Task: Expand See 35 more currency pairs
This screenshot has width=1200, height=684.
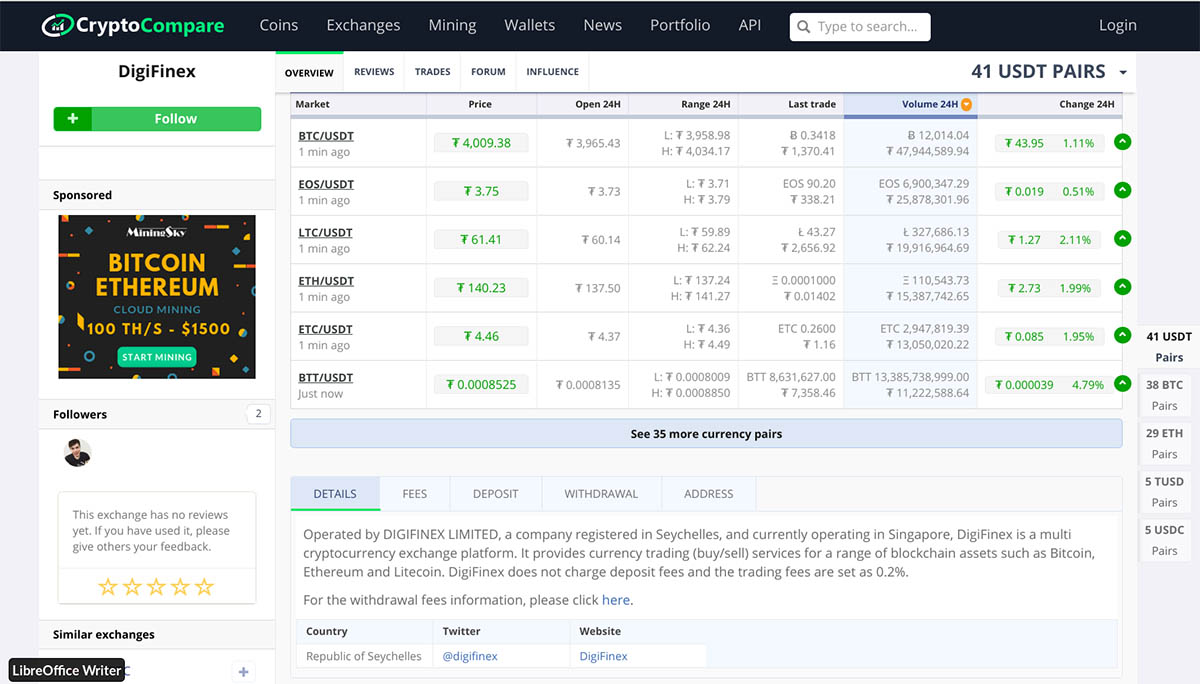Action: tap(706, 434)
